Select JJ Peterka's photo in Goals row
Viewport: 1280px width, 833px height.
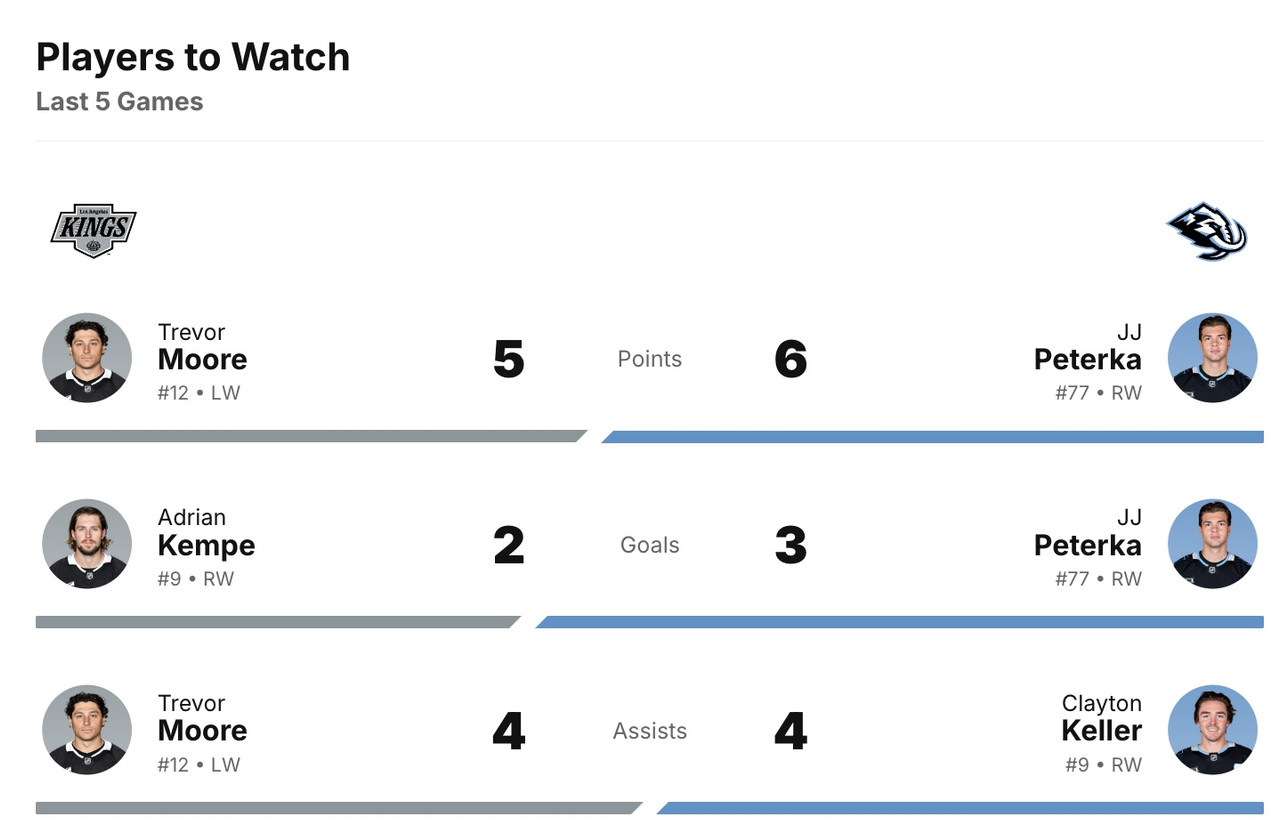click(1212, 544)
